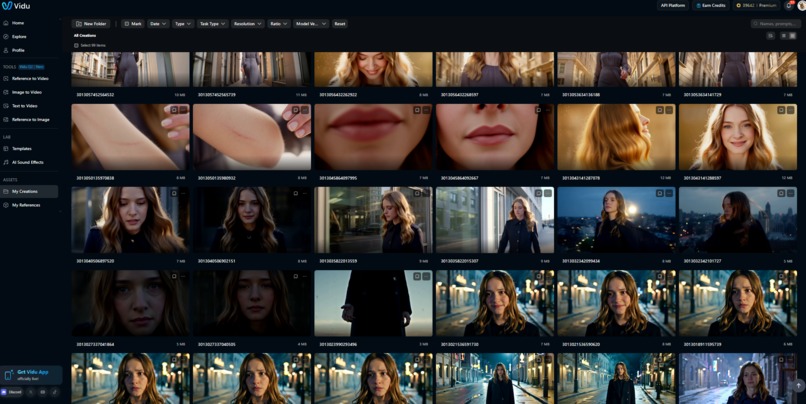
Task: Go to Explore in the sidebar
Action: click(x=30, y=36)
